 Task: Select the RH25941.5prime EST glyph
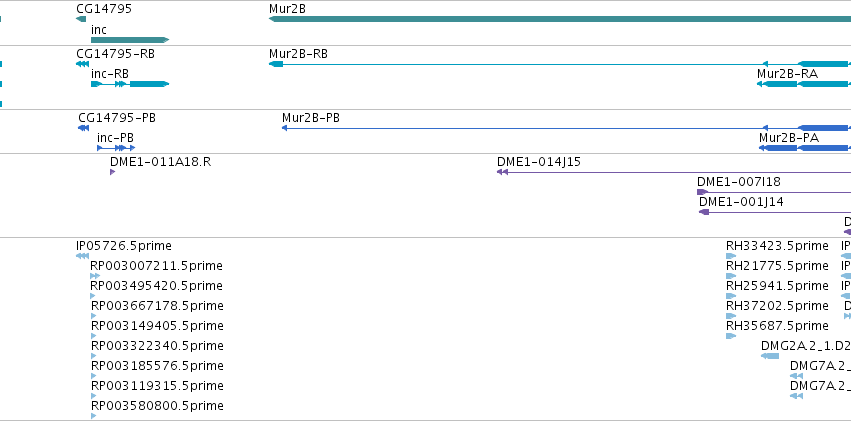point(731,296)
